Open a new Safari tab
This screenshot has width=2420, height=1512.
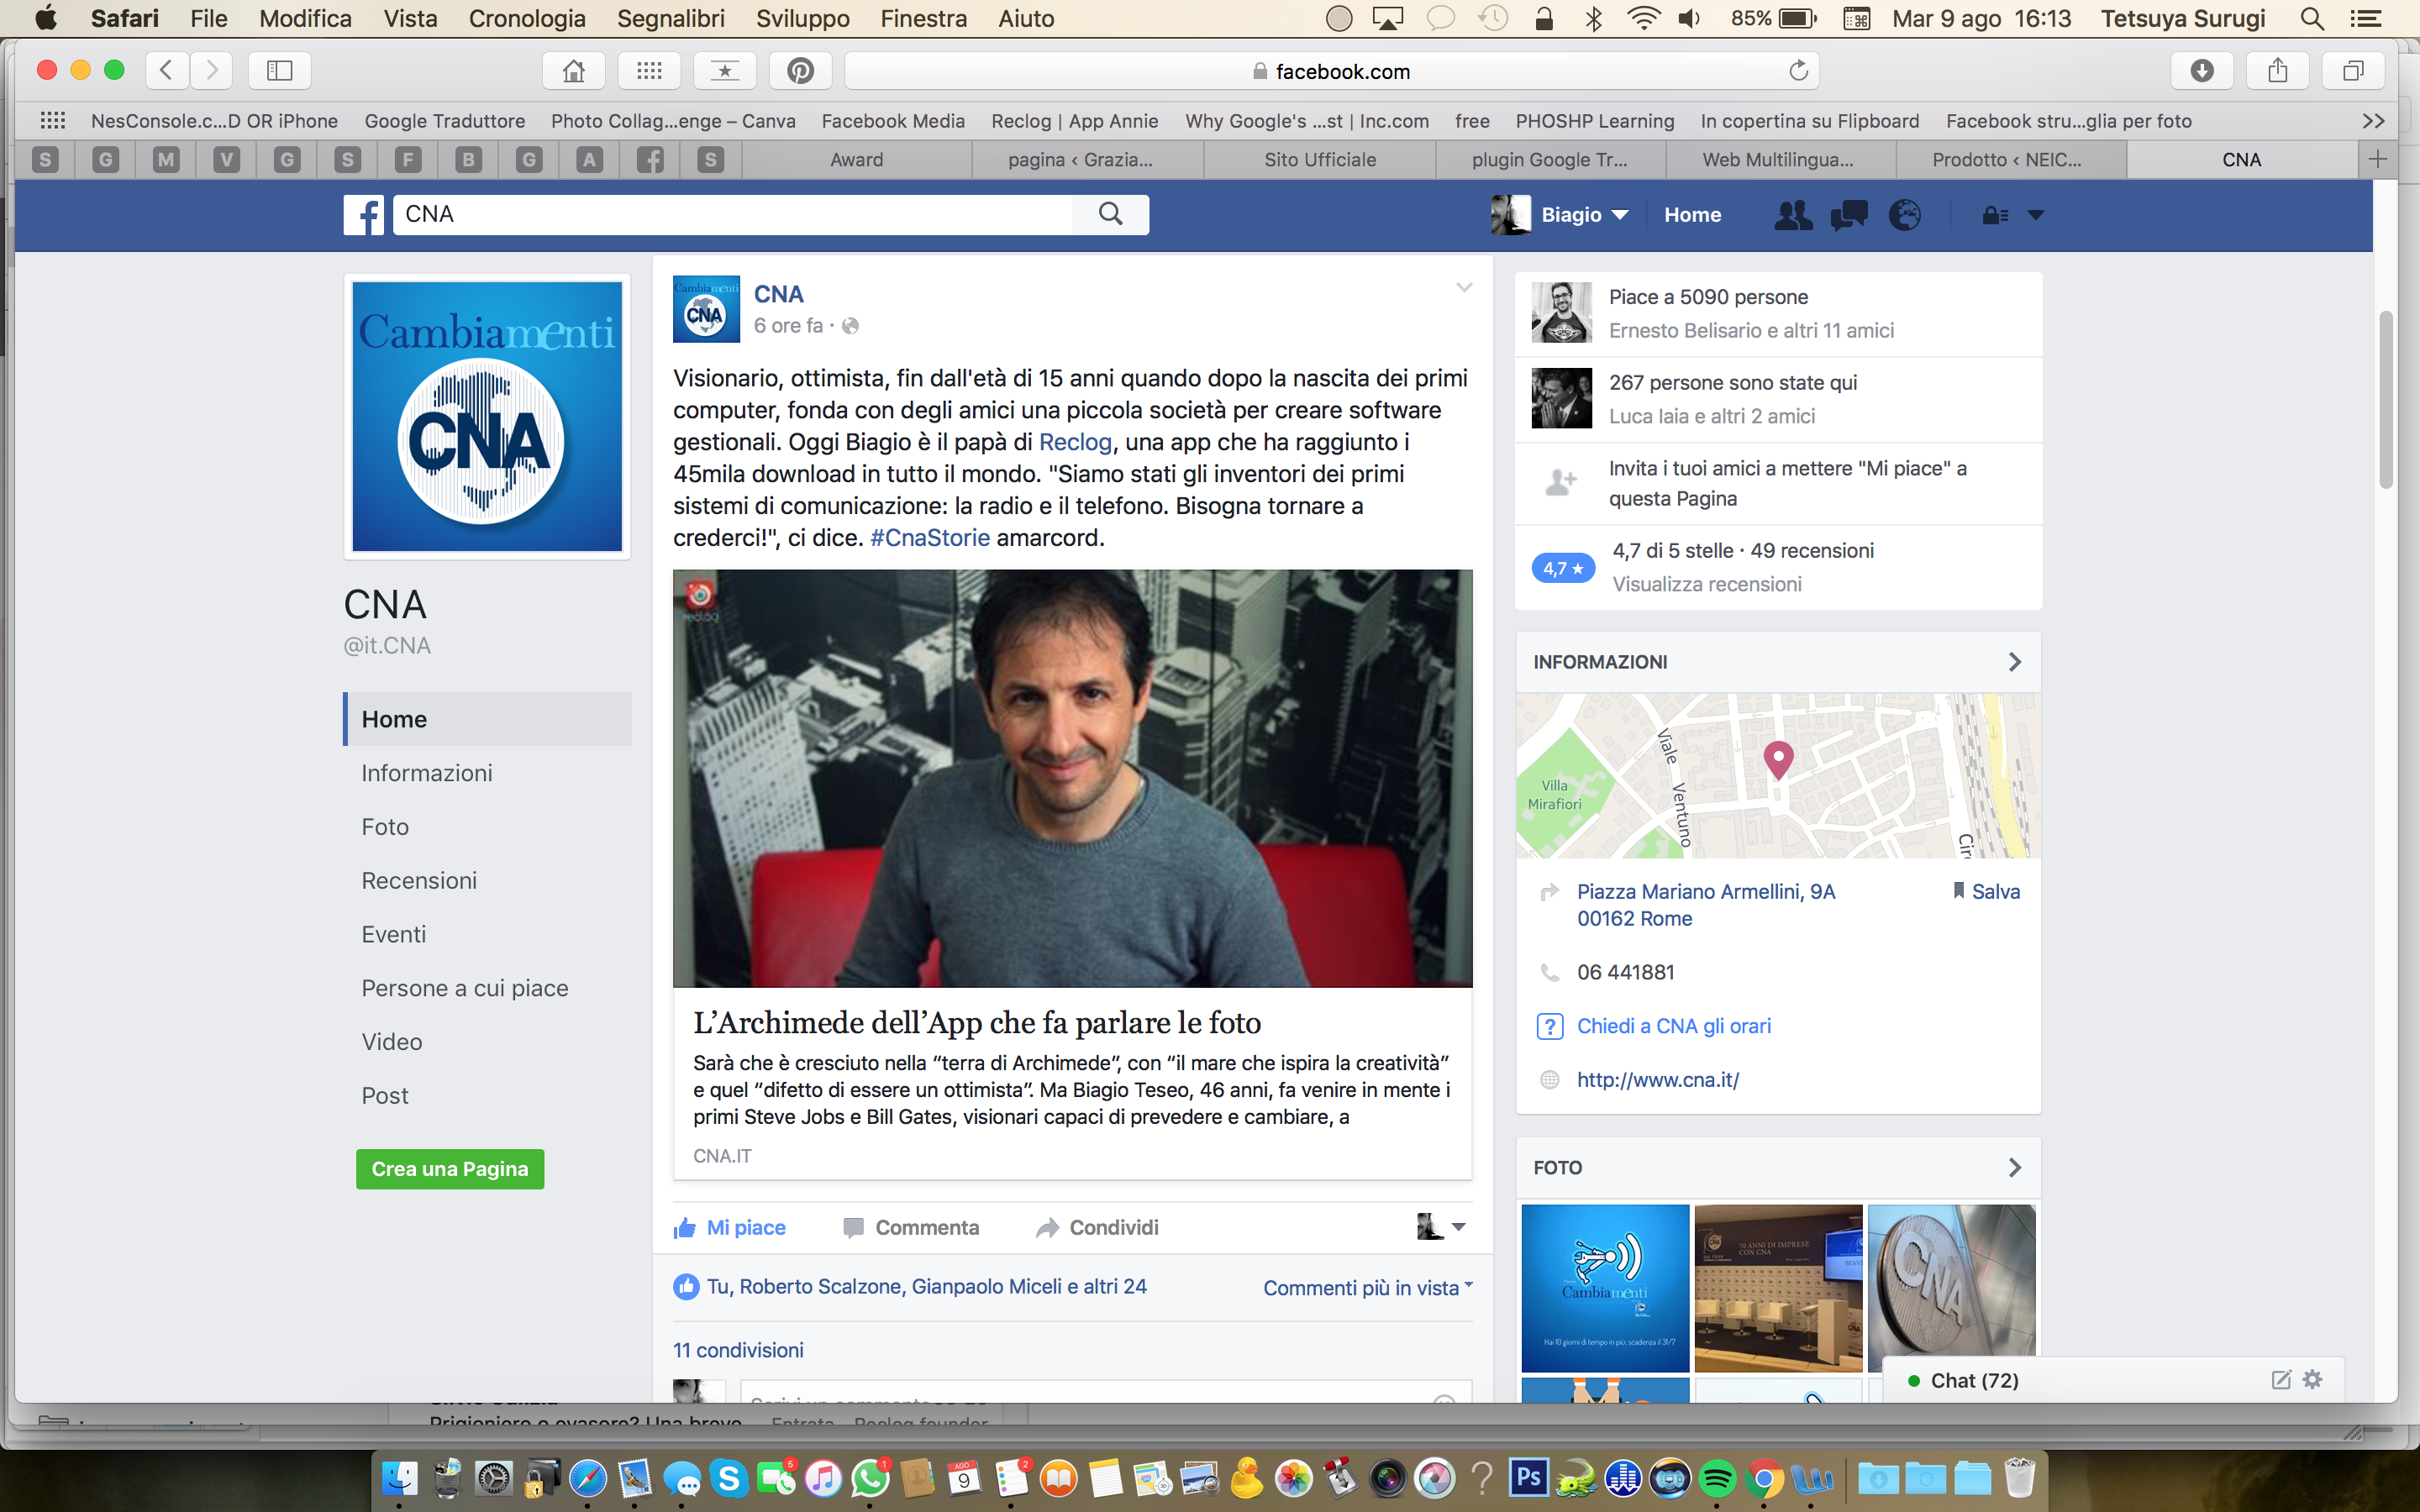[x=2377, y=159]
